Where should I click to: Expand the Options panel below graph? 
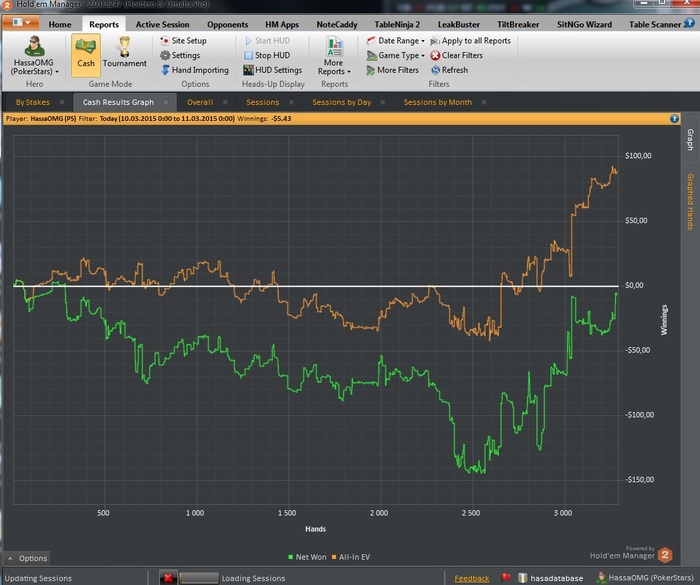click(x=28, y=558)
